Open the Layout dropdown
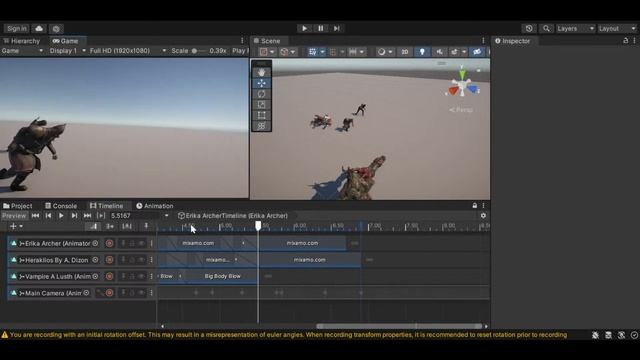This screenshot has width=640, height=360. coord(616,29)
